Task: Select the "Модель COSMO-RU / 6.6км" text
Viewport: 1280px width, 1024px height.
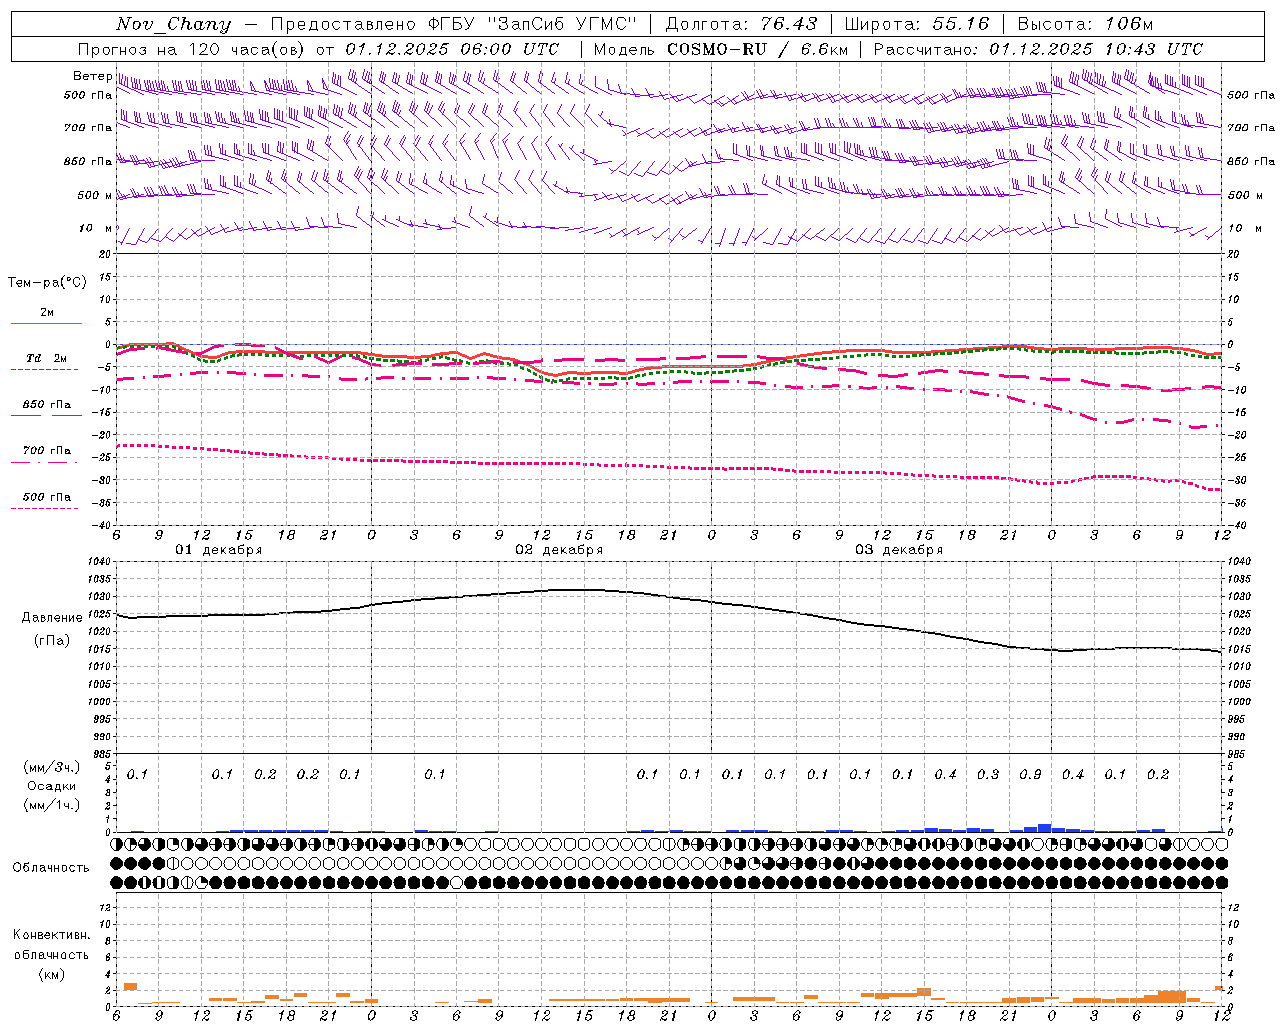Action: pyautogui.click(x=721, y=49)
